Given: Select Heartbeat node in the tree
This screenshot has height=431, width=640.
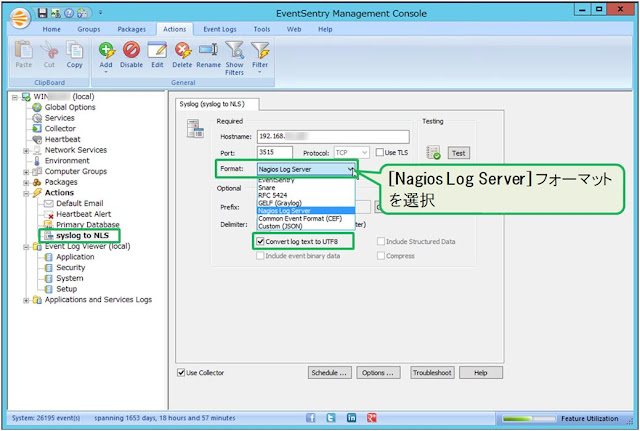Looking at the screenshot, I should pyautogui.click(x=62, y=139).
